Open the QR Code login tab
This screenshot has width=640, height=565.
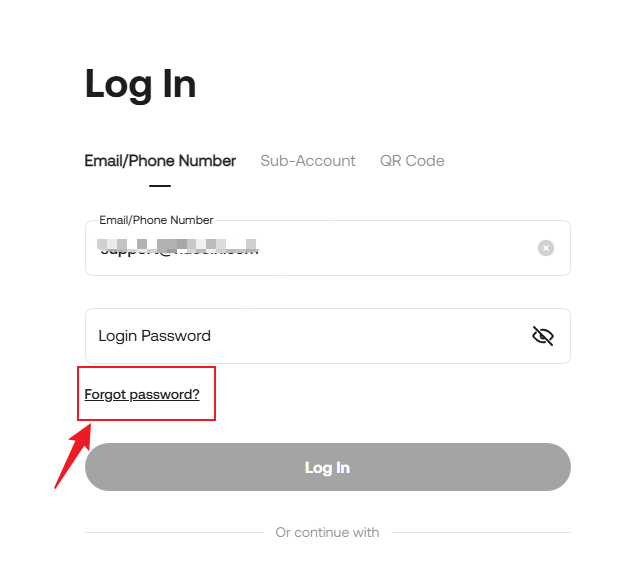tap(412, 161)
